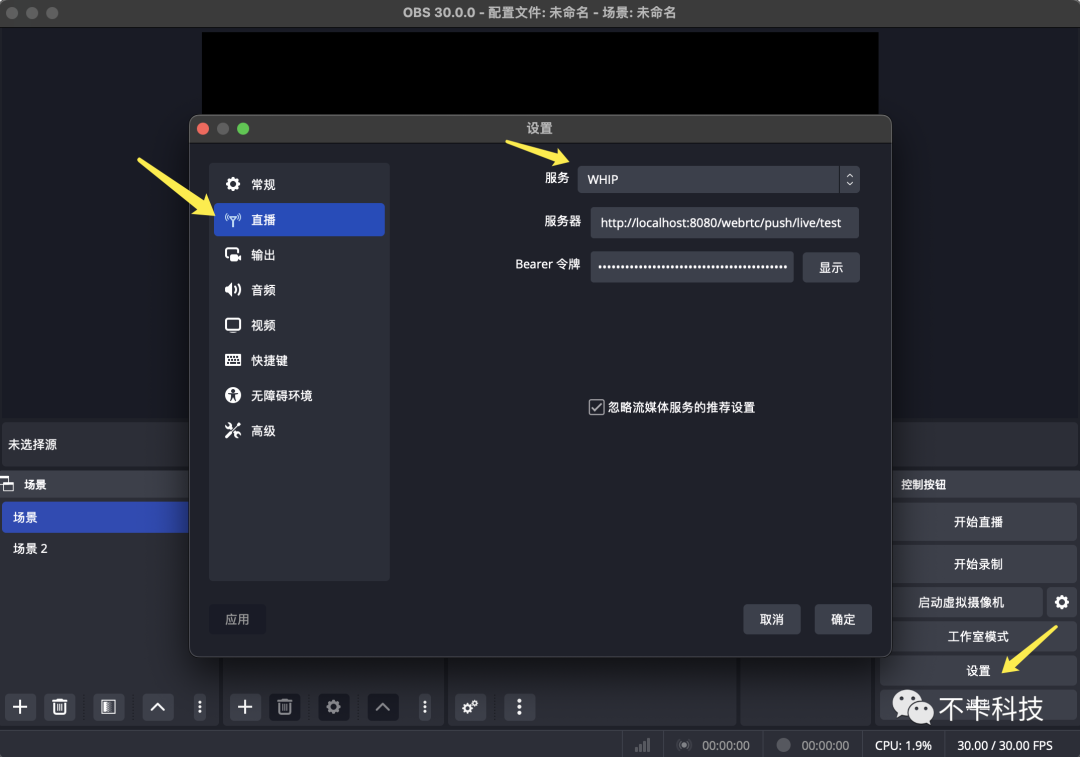Click the recording status circle icon
Image resolution: width=1080 pixels, height=757 pixels.
coord(783,745)
